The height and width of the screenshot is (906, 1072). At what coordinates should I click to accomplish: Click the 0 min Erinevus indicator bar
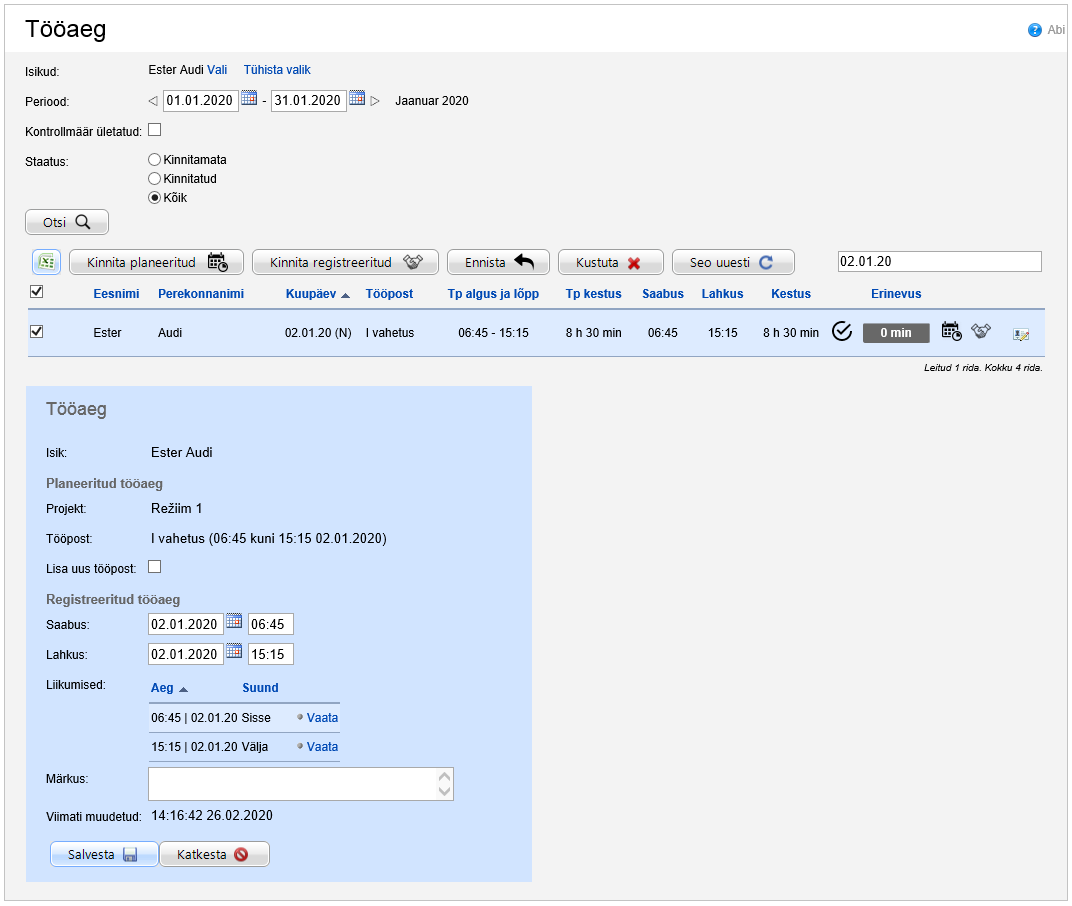click(896, 333)
